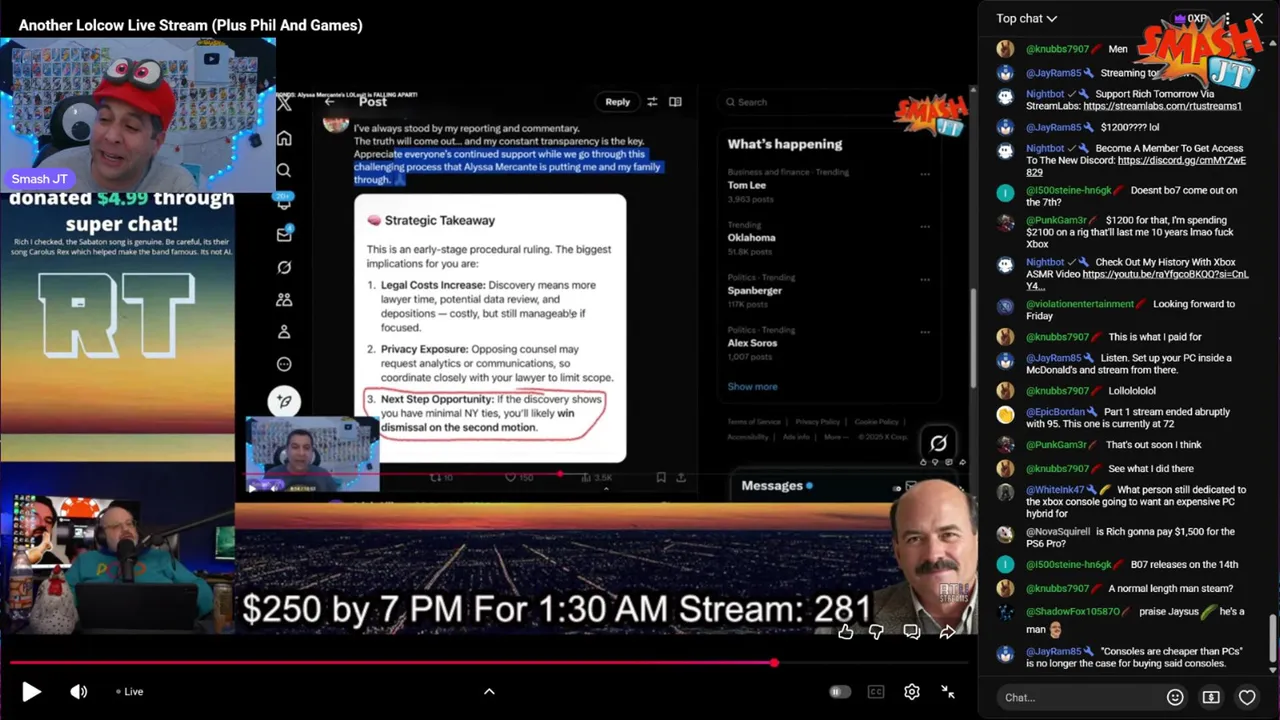Toggle the autoplay switch
1280x720 pixels.
pos(840,691)
